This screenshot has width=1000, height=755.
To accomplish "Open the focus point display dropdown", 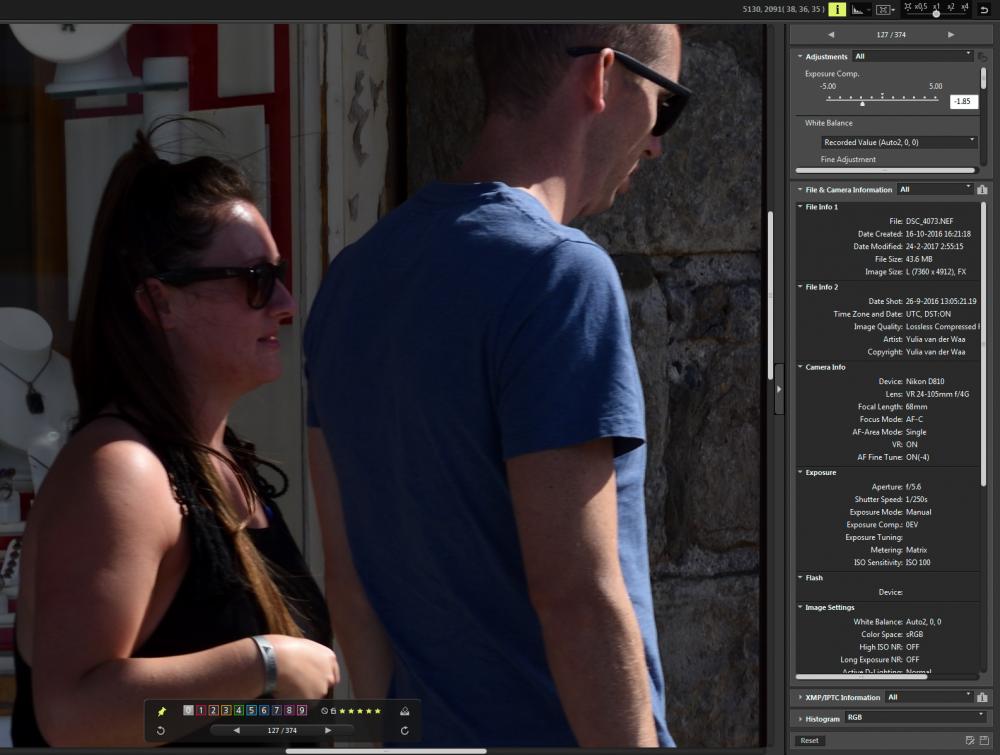I will 885,10.
